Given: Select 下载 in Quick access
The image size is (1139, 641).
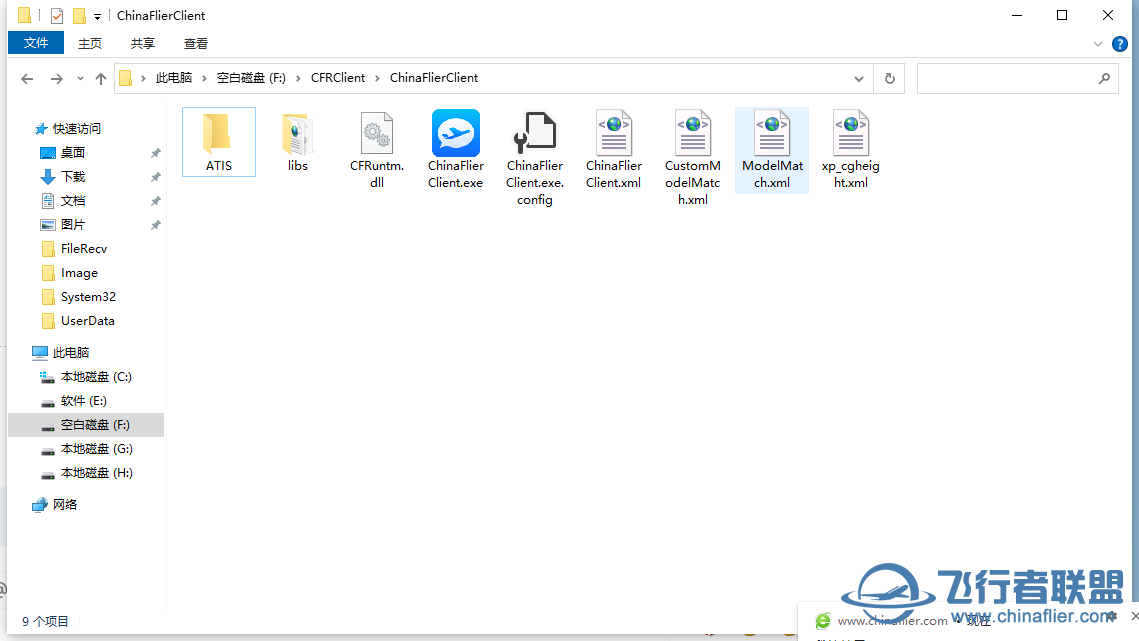Looking at the screenshot, I should [x=73, y=177].
